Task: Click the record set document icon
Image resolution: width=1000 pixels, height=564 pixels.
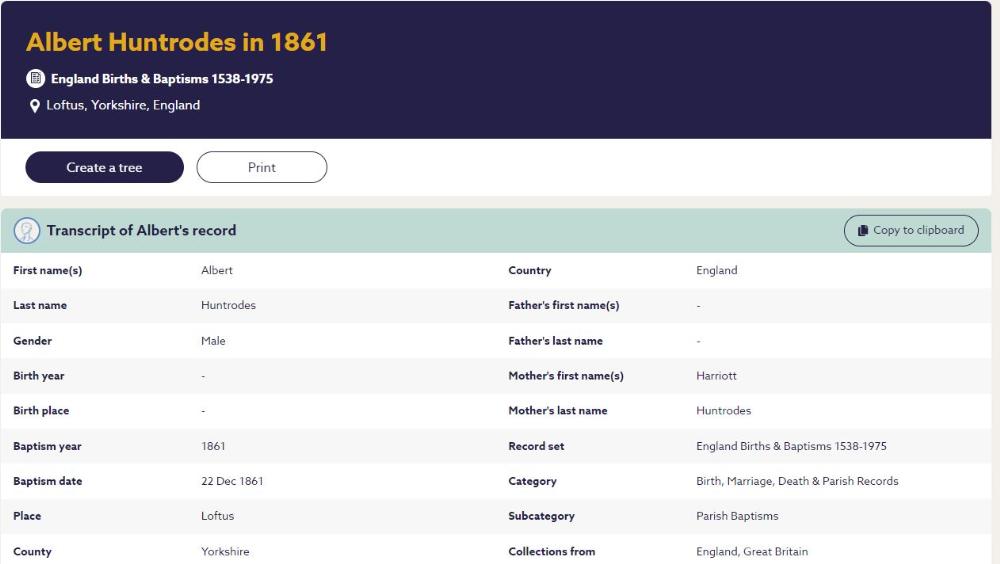Action: 35,78
